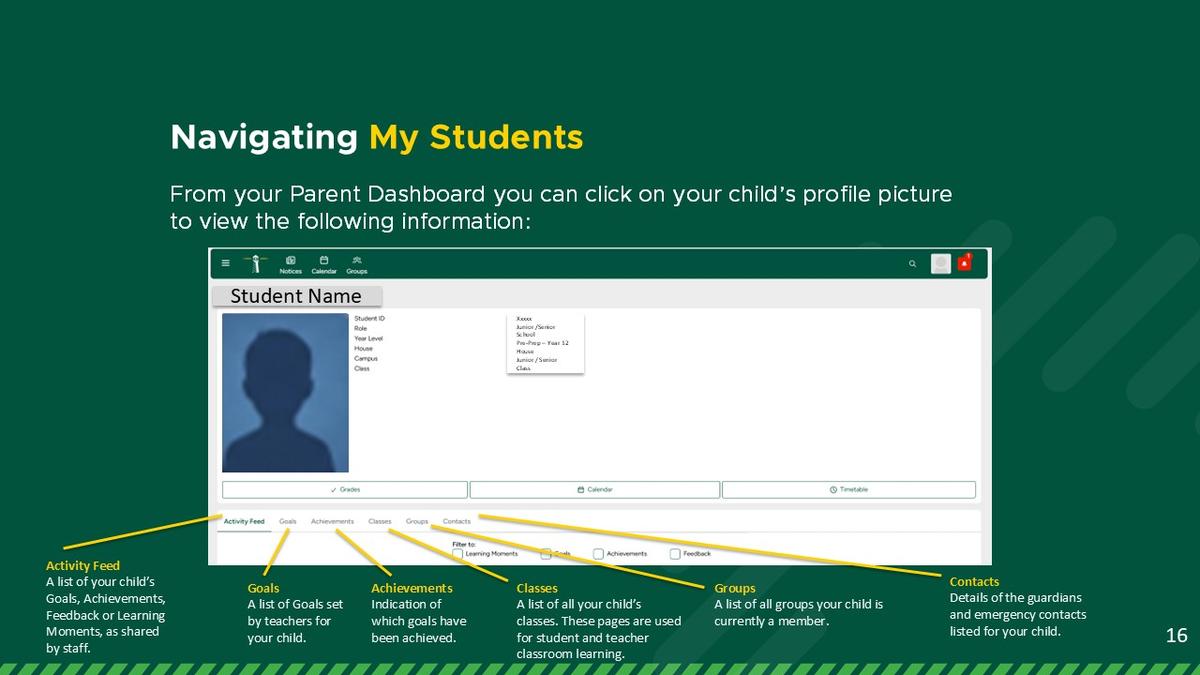Click the Grades button

click(345, 490)
